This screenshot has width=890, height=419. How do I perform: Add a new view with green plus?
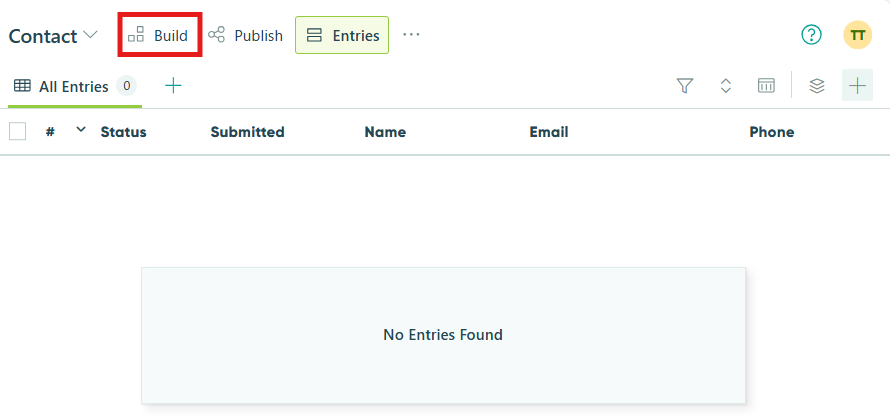point(173,86)
